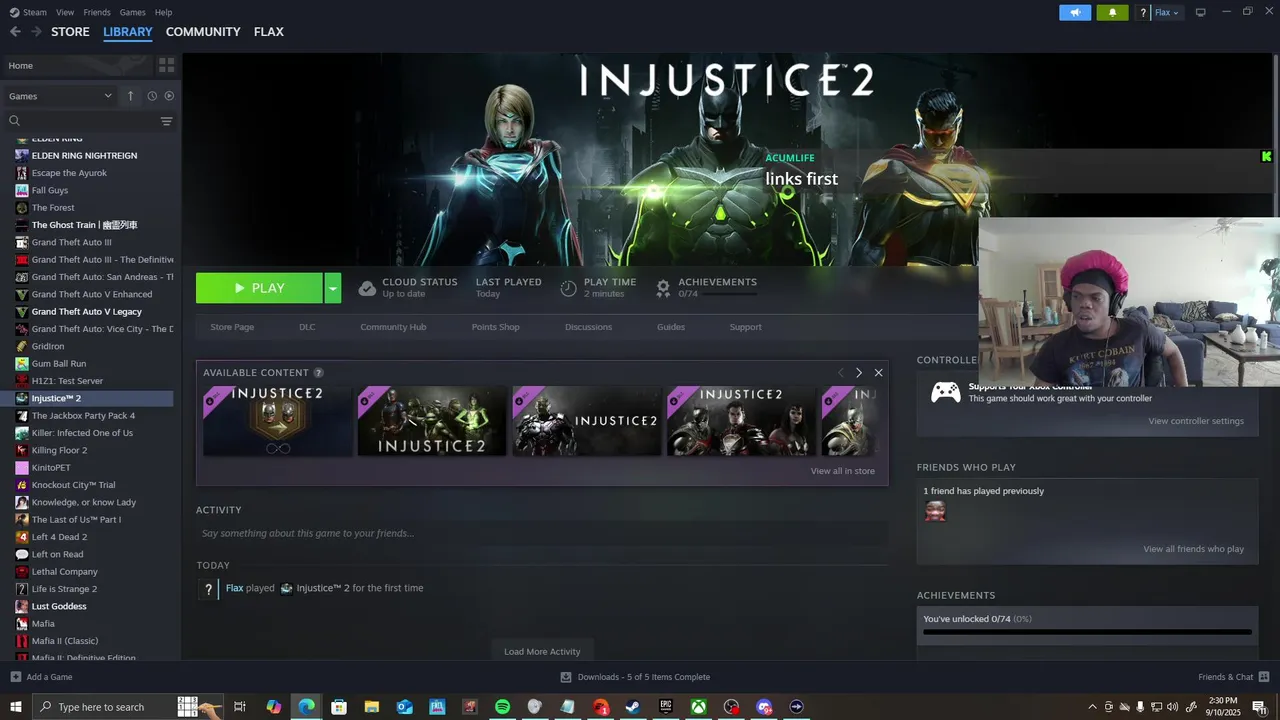Click the activity post text field
Viewport: 1280px width, 720px height.
541,533
